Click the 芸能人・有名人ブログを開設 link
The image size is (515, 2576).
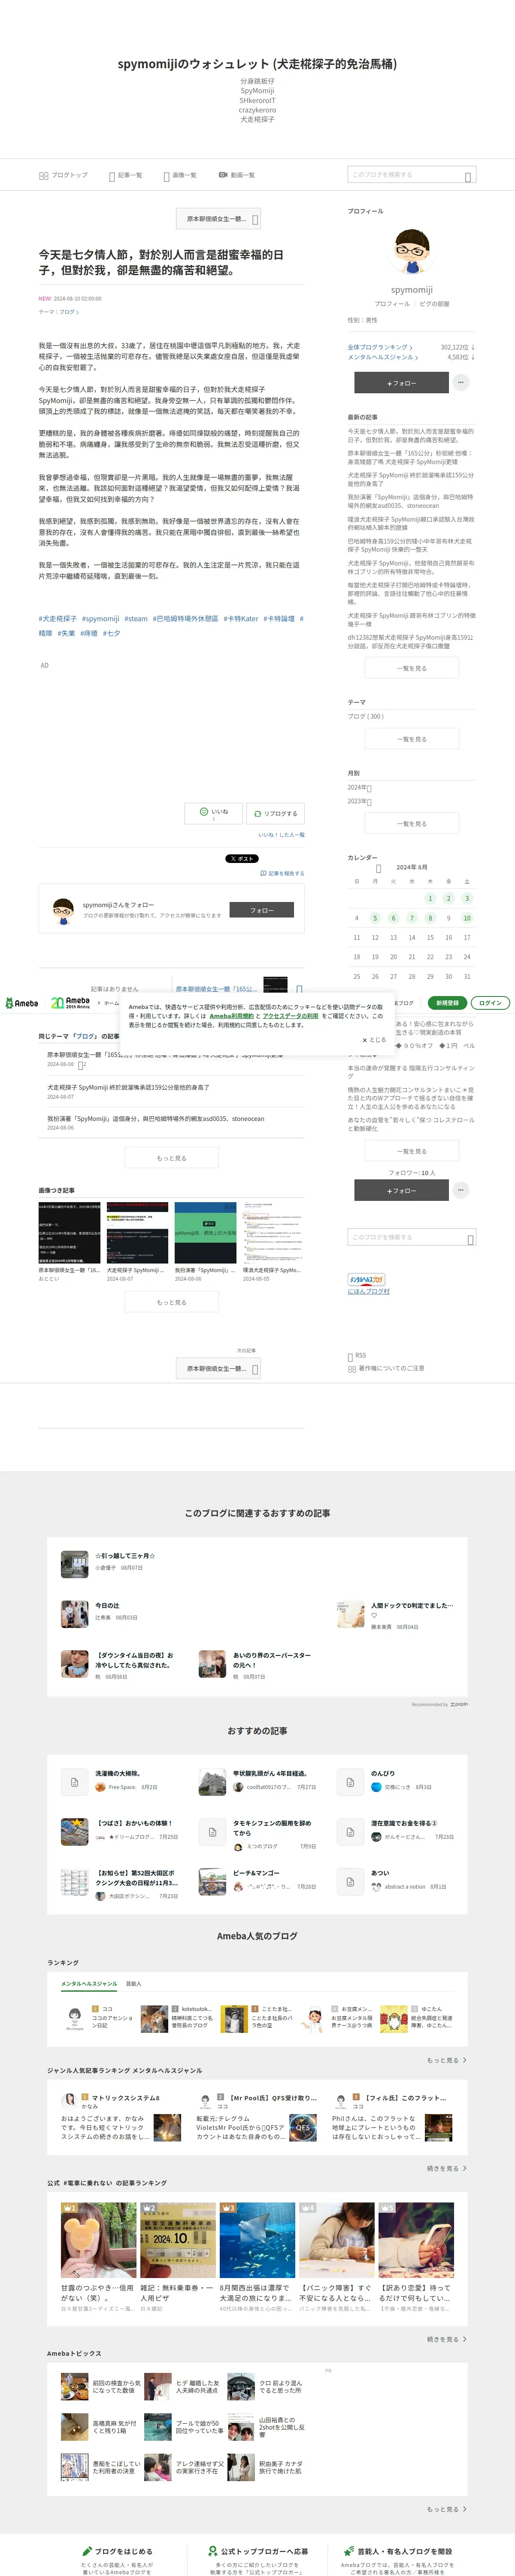tap(397, 2552)
